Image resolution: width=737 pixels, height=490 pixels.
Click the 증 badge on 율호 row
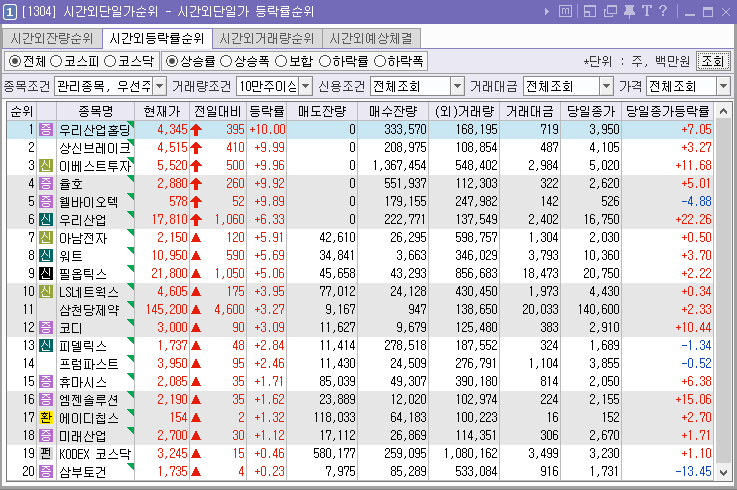pos(46,183)
